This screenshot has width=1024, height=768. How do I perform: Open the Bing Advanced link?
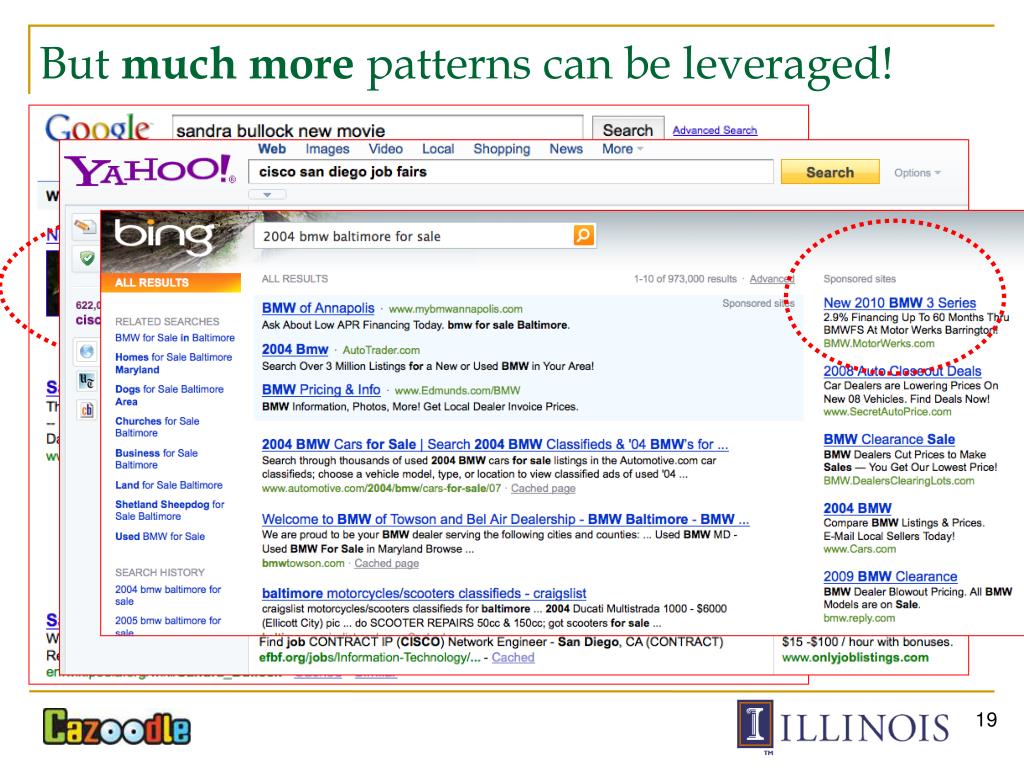point(771,279)
